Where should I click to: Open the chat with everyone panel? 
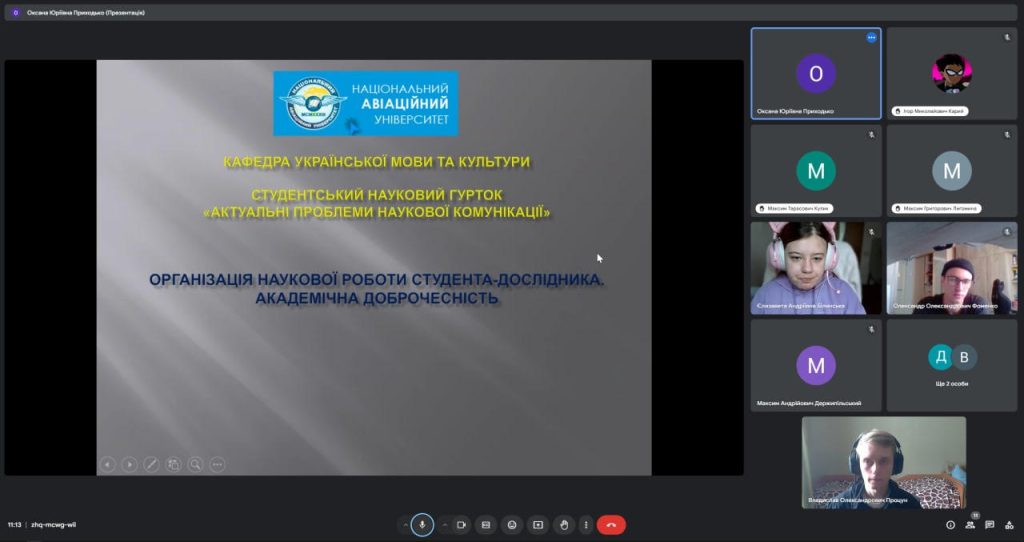989,524
